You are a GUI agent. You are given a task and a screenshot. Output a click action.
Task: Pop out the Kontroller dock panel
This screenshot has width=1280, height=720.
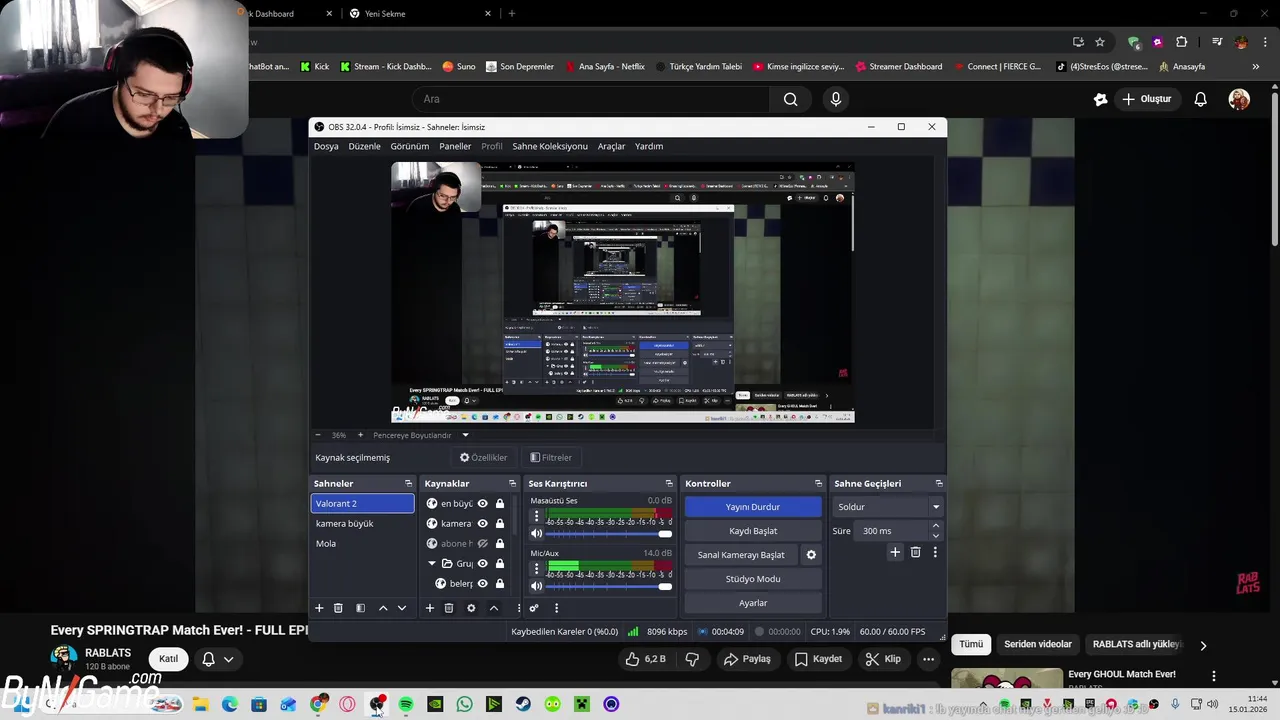[818, 484]
